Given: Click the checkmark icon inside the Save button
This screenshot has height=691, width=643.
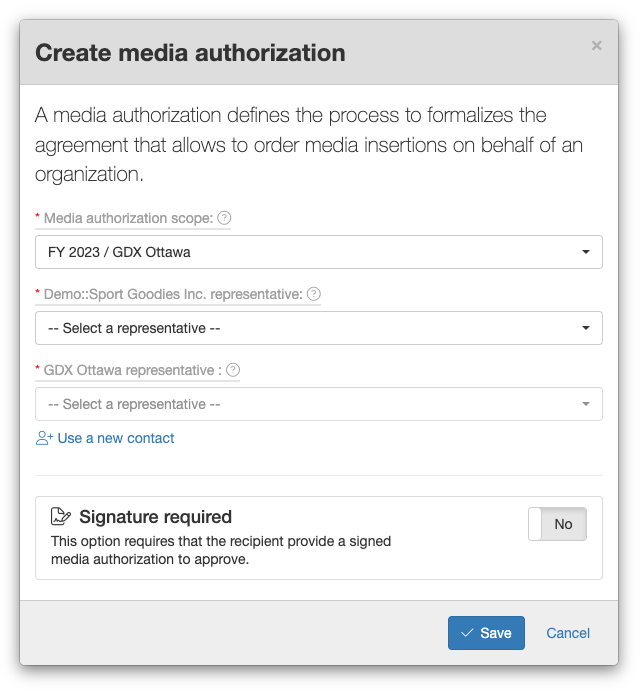Looking at the screenshot, I should 467,633.
